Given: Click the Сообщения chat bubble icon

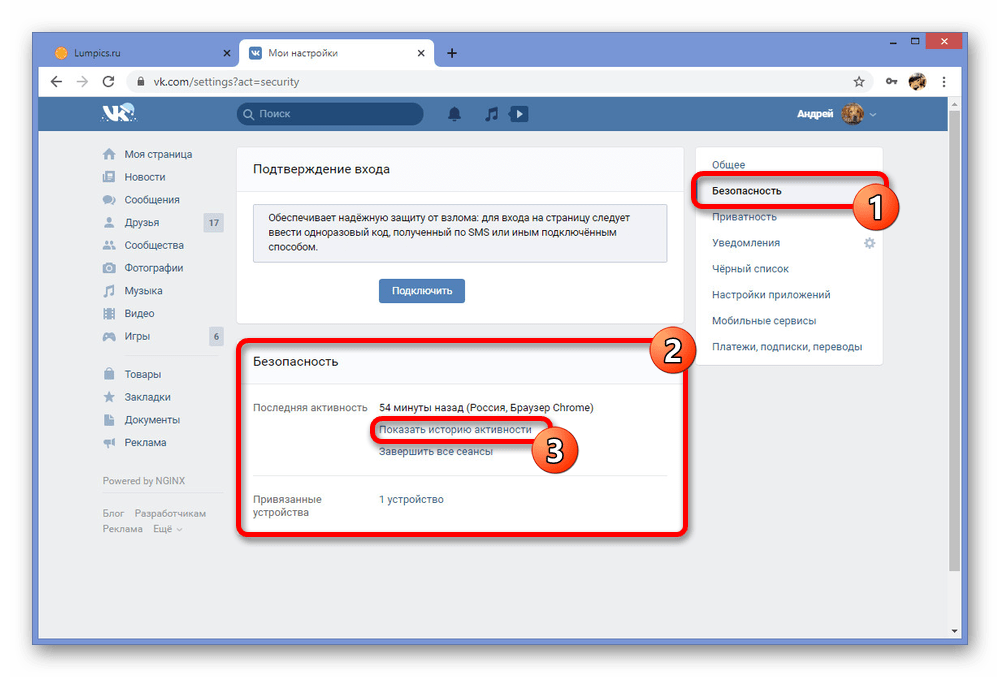Looking at the screenshot, I should pyautogui.click(x=109, y=200).
